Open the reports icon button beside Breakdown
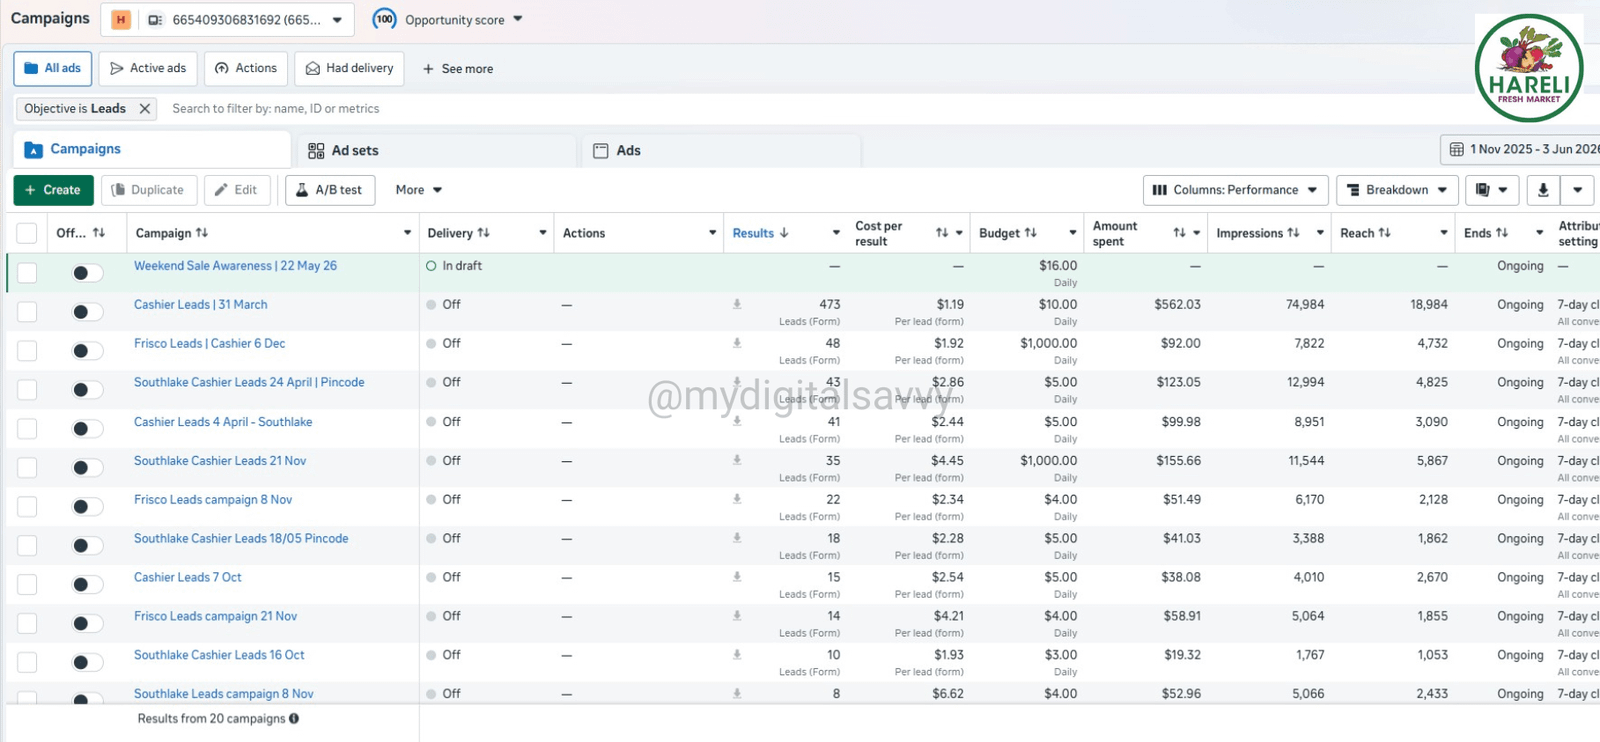This screenshot has width=1600, height=742. 1492,190
